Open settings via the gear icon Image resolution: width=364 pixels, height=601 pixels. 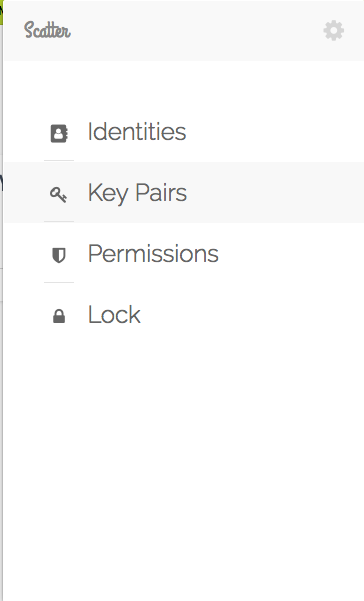tap(333, 30)
